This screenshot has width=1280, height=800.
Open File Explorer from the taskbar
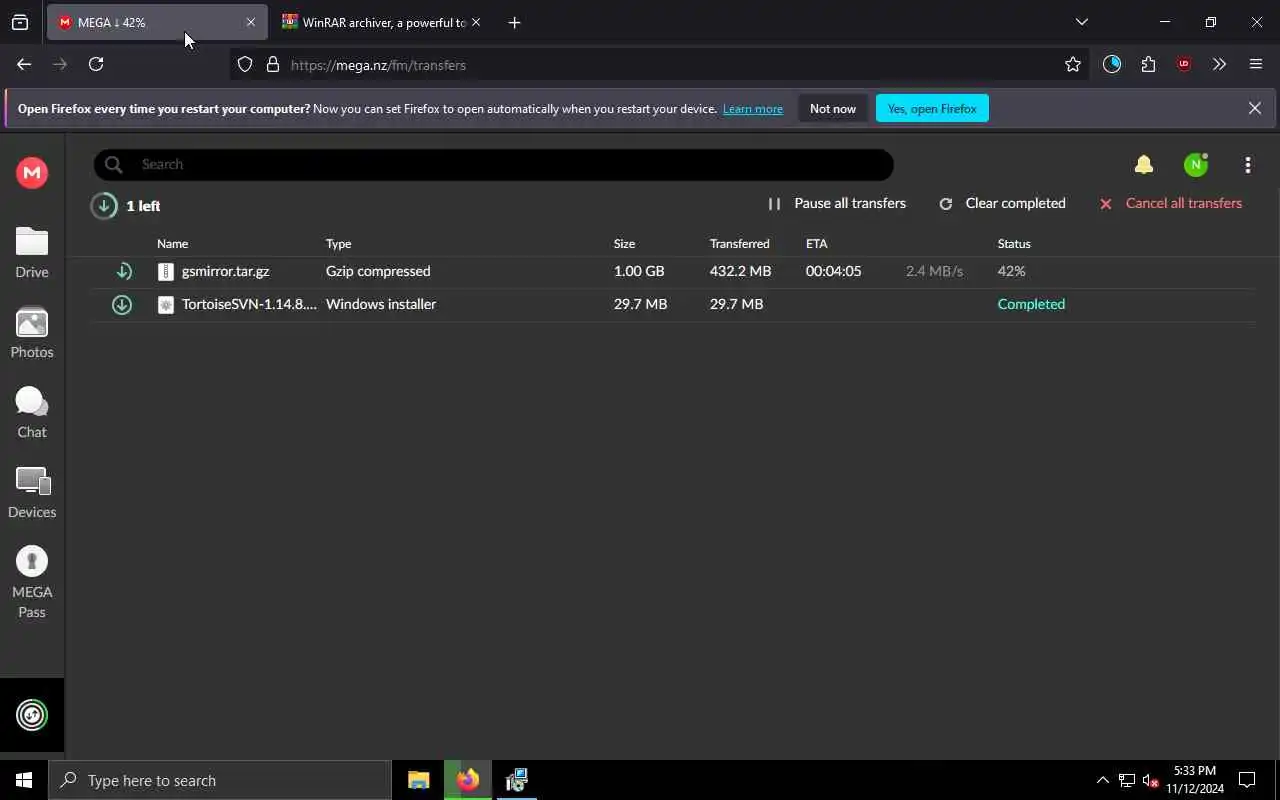[419, 780]
